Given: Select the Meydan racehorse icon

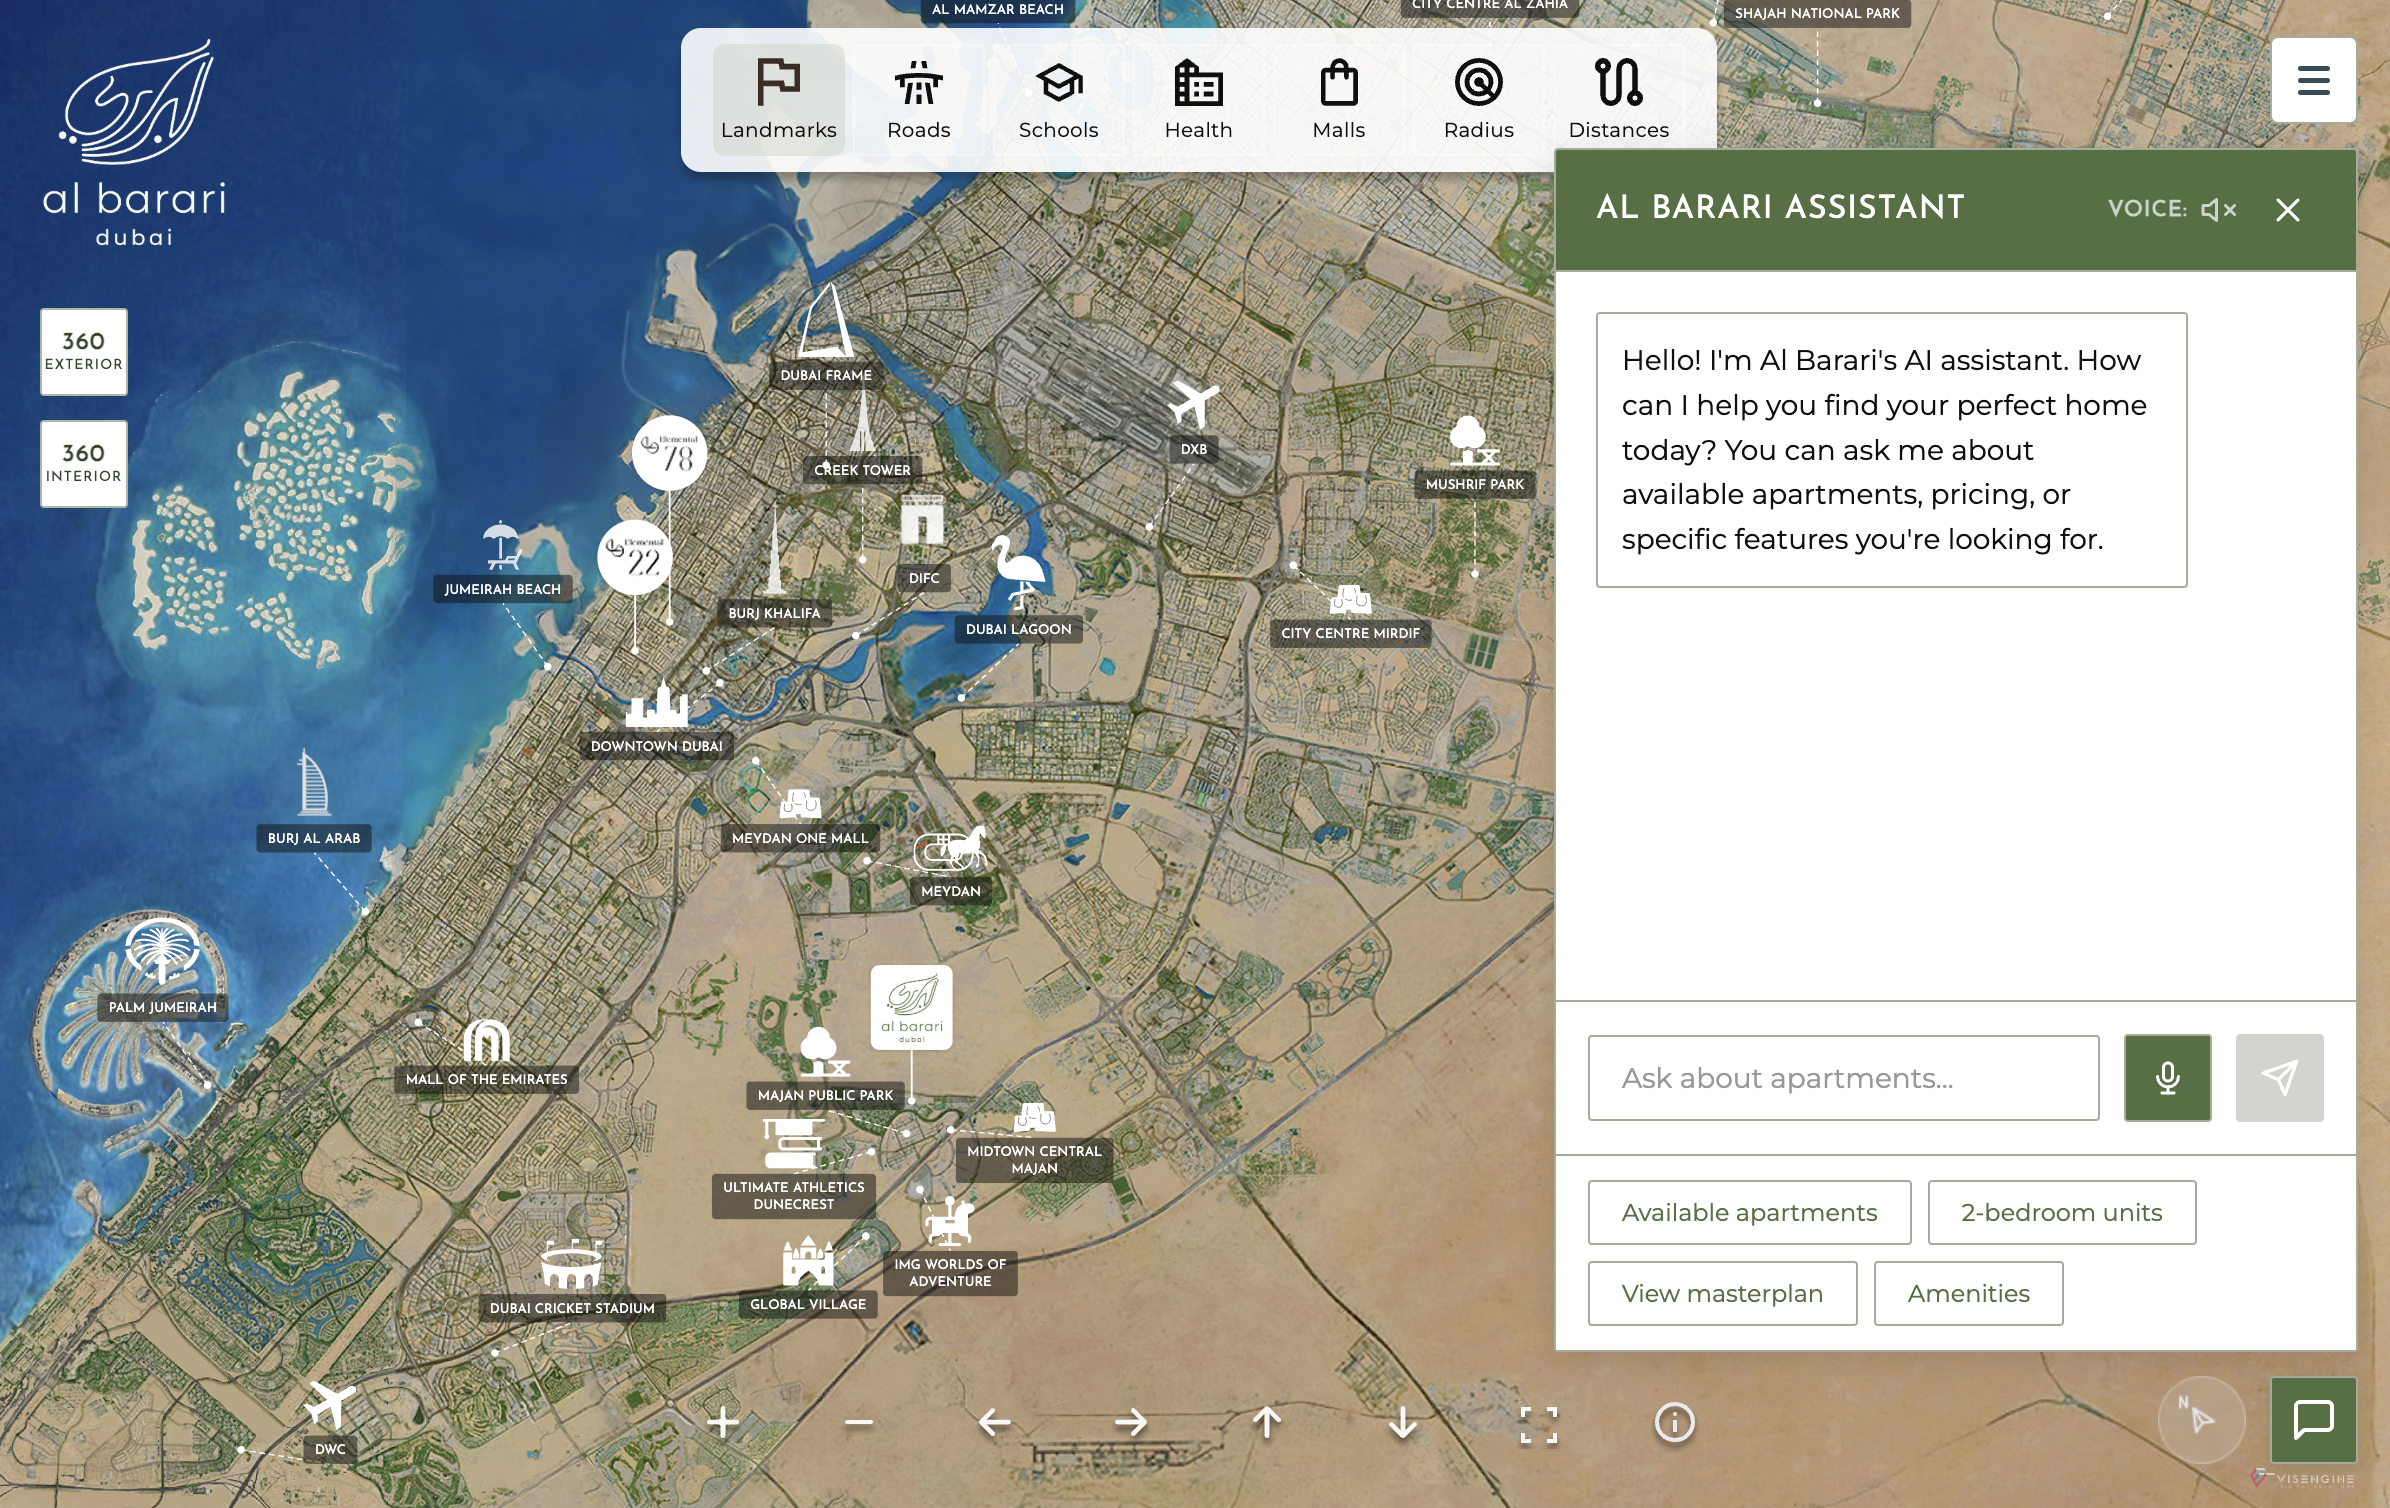Looking at the screenshot, I should [x=950, y=850].
